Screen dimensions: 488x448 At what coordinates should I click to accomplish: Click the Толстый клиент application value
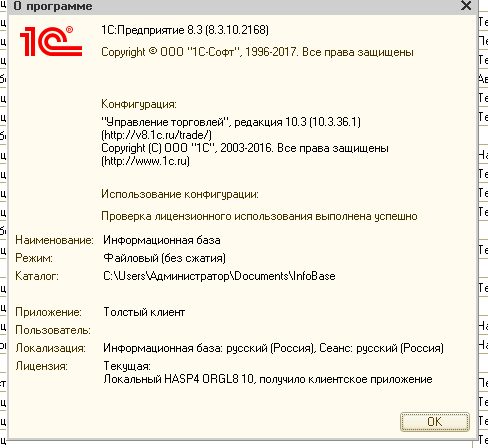click(x=144, y=312)
